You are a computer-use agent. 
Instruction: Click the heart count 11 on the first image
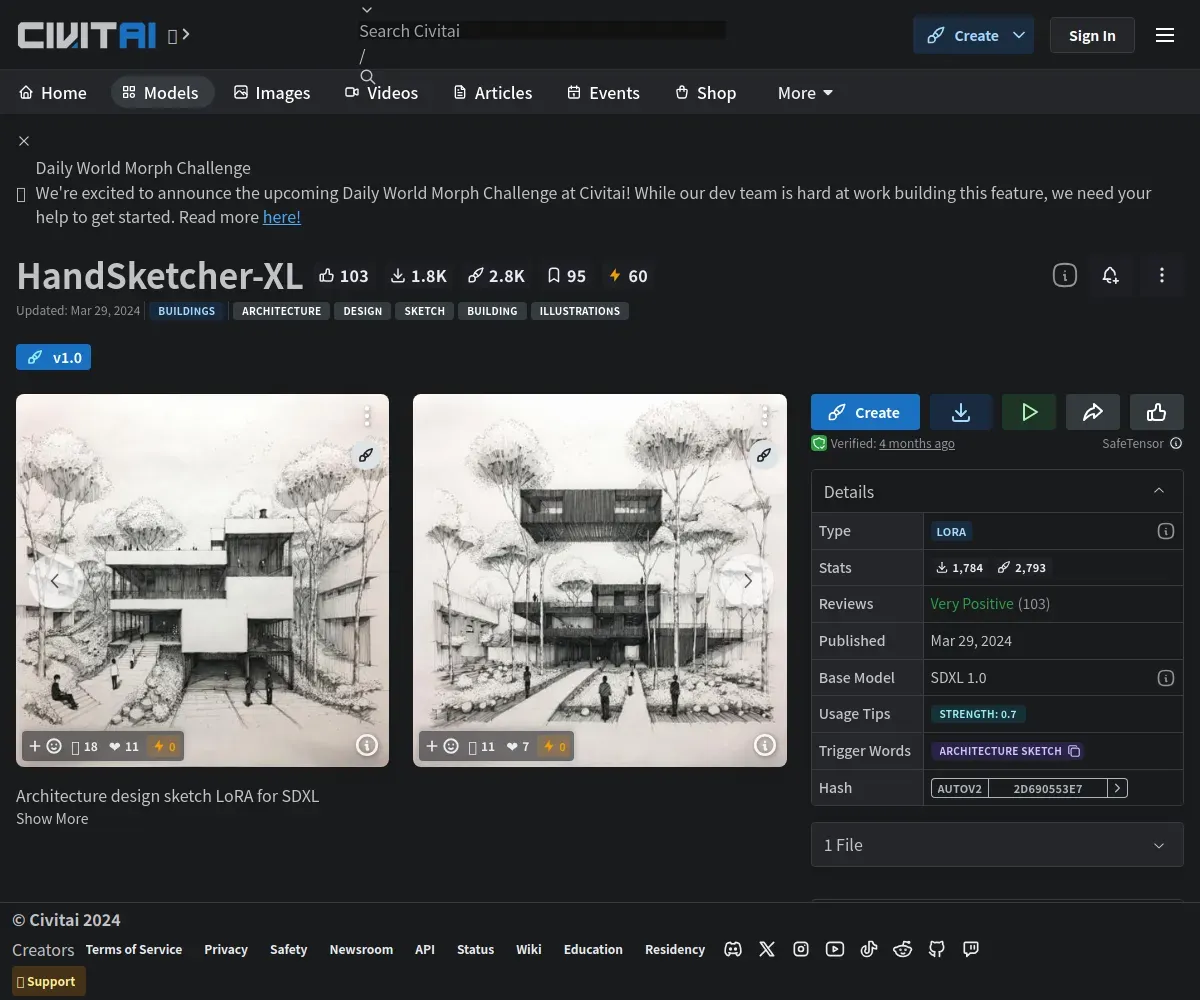click(124, 746)
